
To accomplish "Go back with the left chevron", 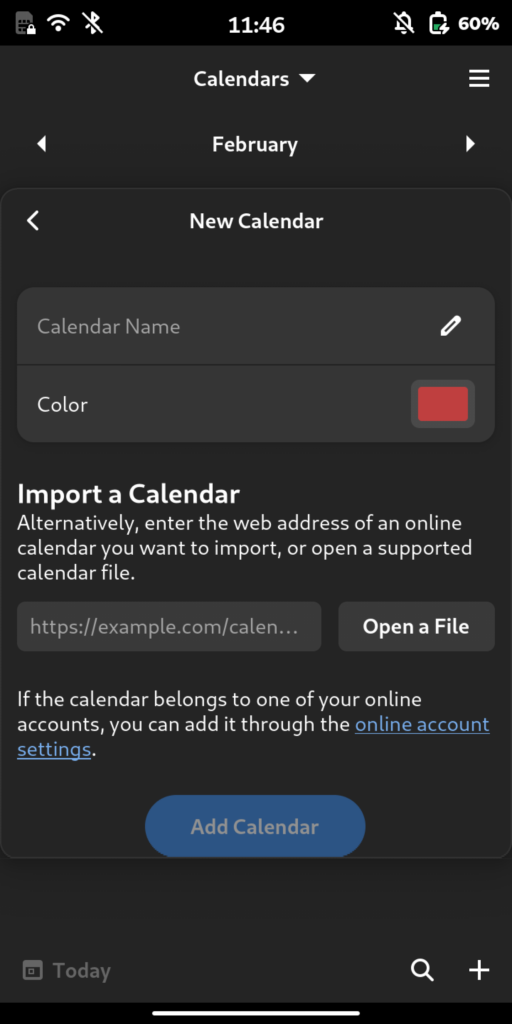I will click(x=33, y=221).
